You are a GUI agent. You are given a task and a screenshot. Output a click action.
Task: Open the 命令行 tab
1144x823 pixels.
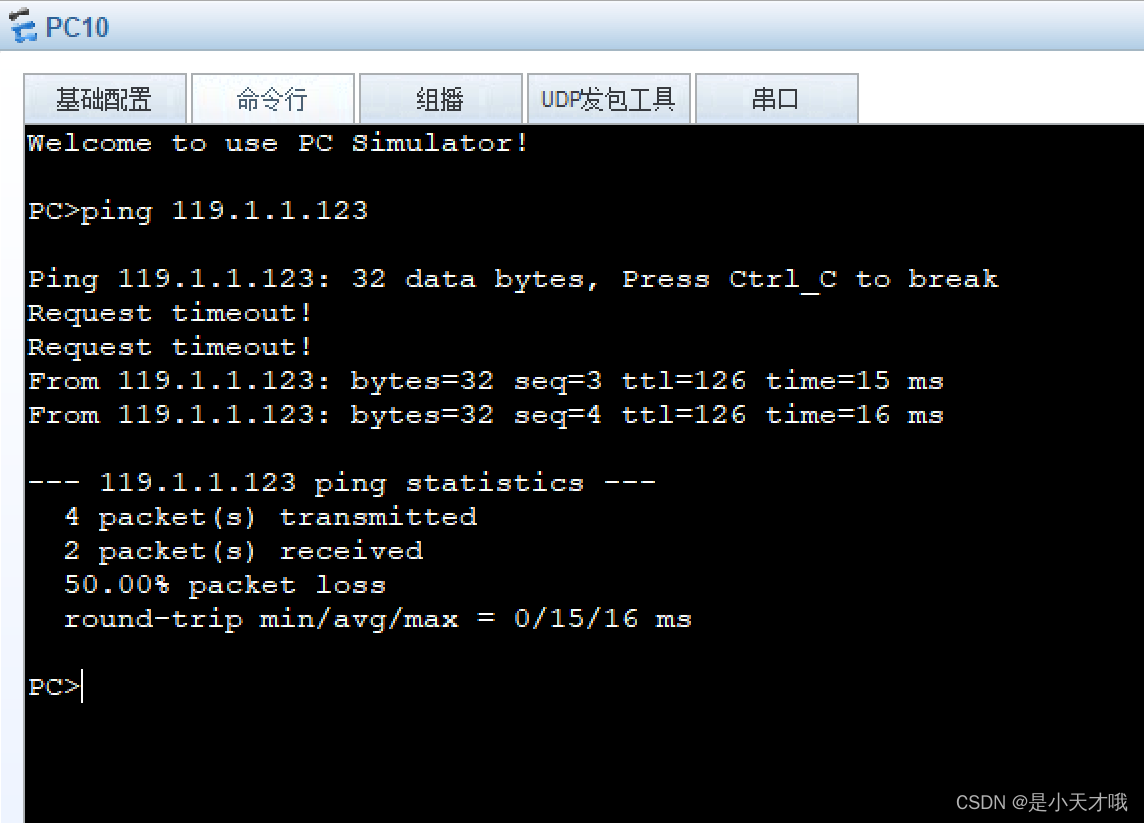273,98
